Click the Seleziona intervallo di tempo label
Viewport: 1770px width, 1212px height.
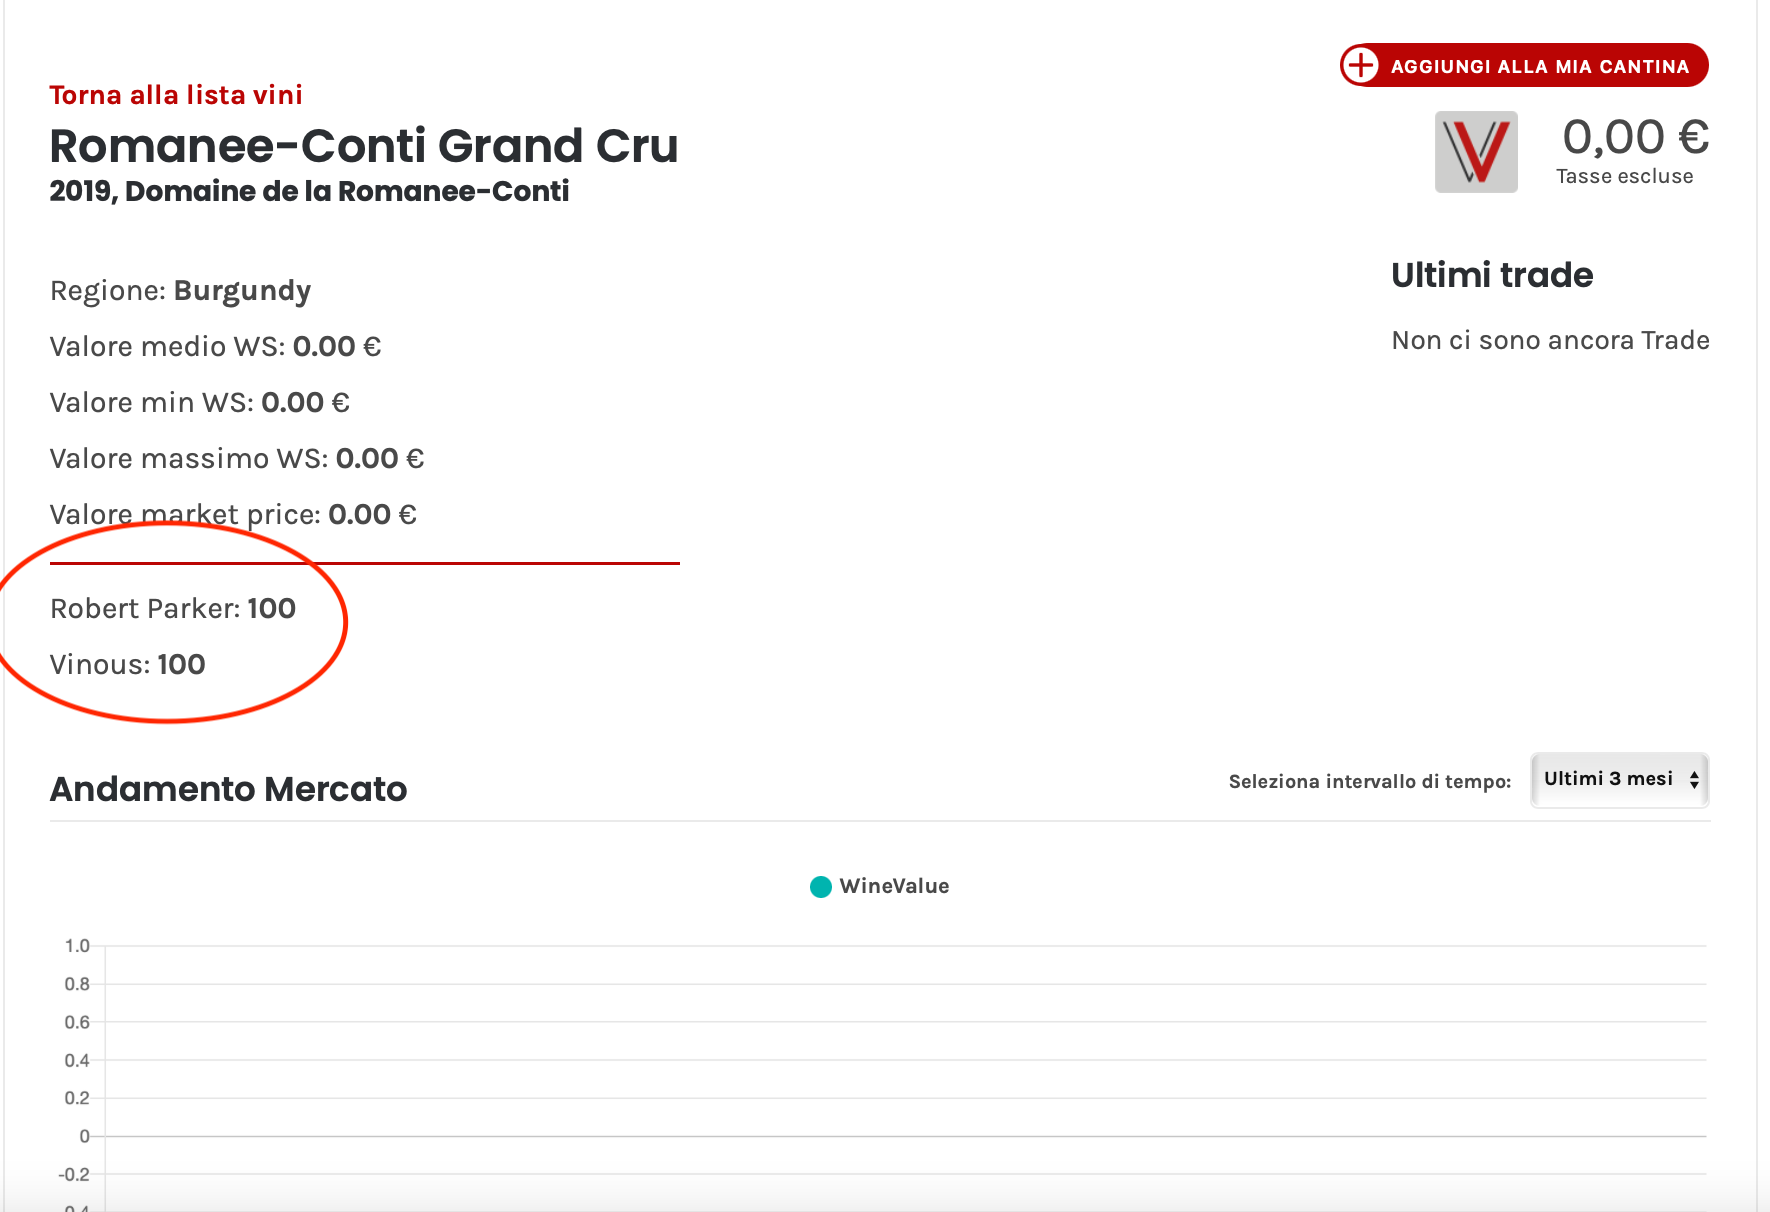pyautogui.click(x=1370, y=782)
